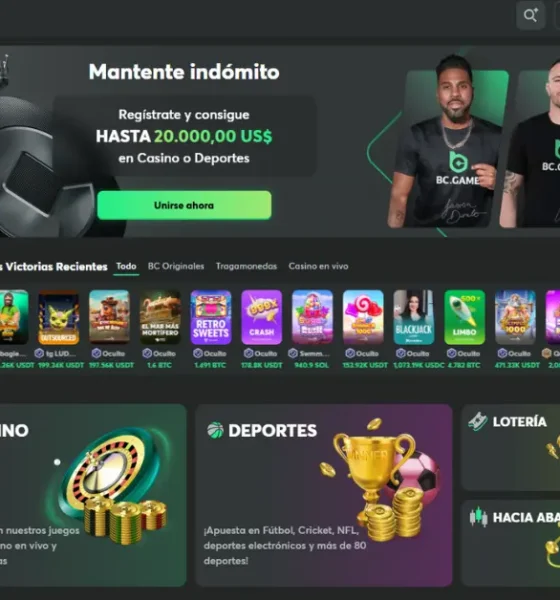Switch to BC Originales tab
Screen dimensions: 560x600
click(x=176, y=266)
